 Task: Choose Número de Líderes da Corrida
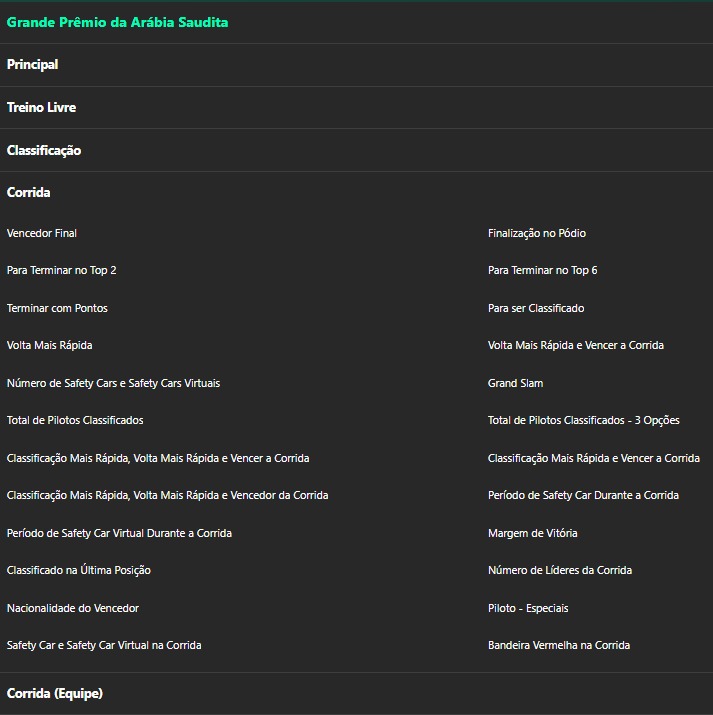[x=560, y=571]
